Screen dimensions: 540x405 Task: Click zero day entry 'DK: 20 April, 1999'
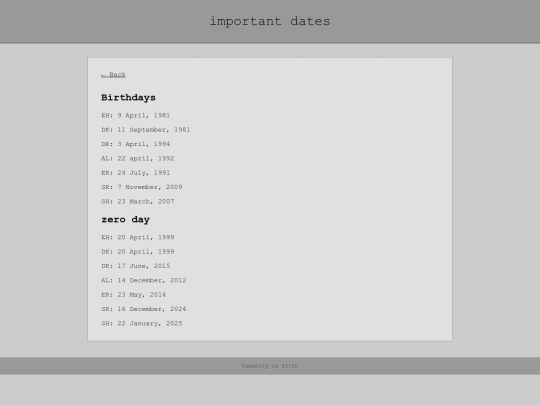pyautogui.click(x=138, y=252)
